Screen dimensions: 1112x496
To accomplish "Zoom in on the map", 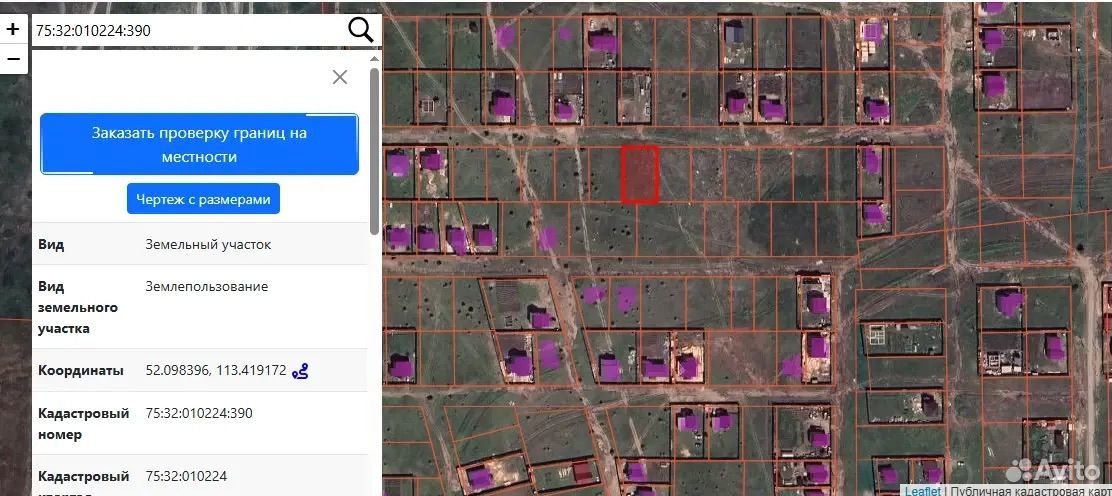I will pos(13,29).
